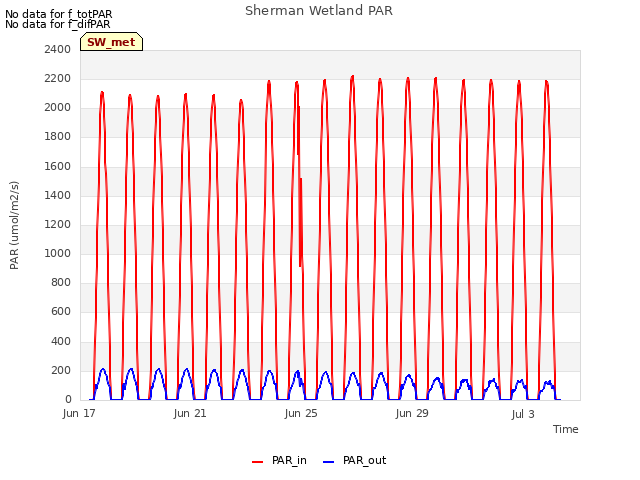This screenshot has width=640, height=480.
Task: Click the 1000 y-axis tick label
Action: point(58,253)
